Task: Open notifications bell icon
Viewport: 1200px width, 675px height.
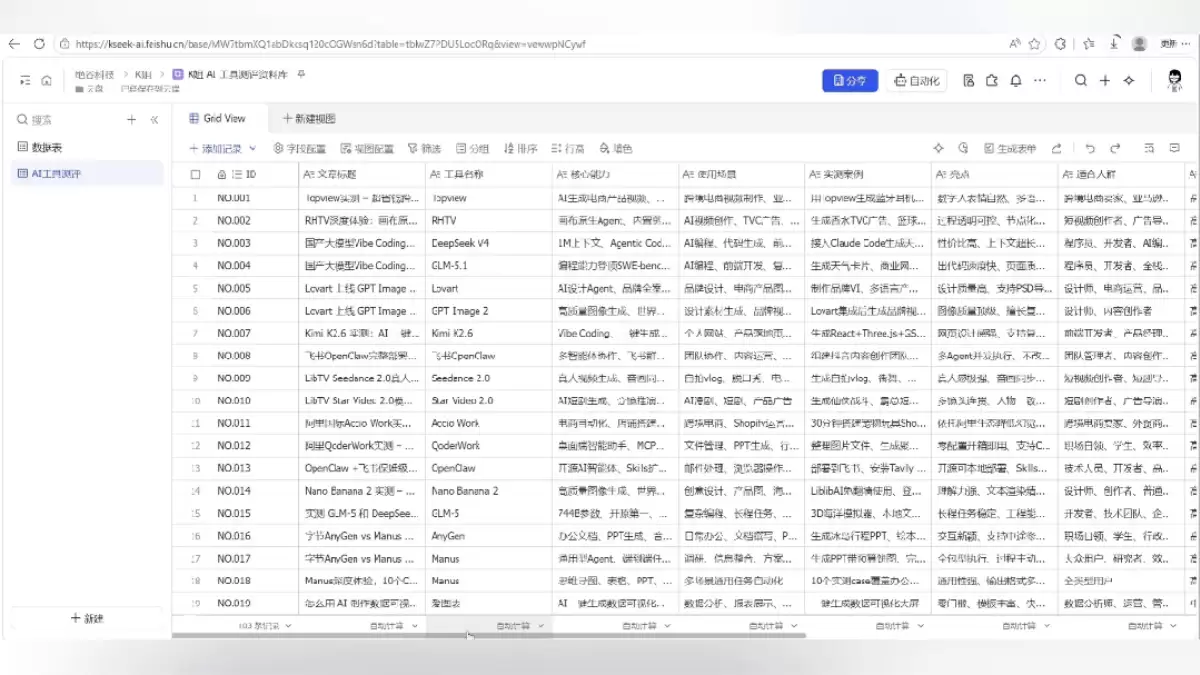Action: point(1016,81)
